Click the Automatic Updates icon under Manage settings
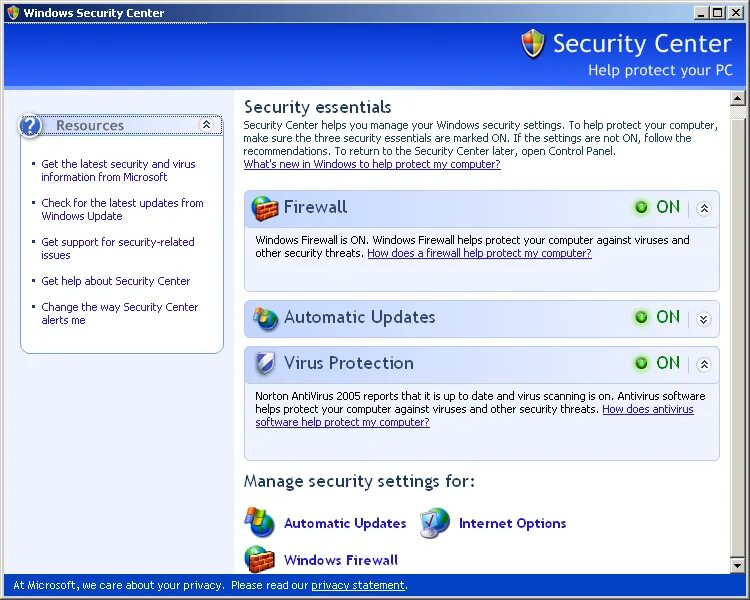 coord(259,522)
